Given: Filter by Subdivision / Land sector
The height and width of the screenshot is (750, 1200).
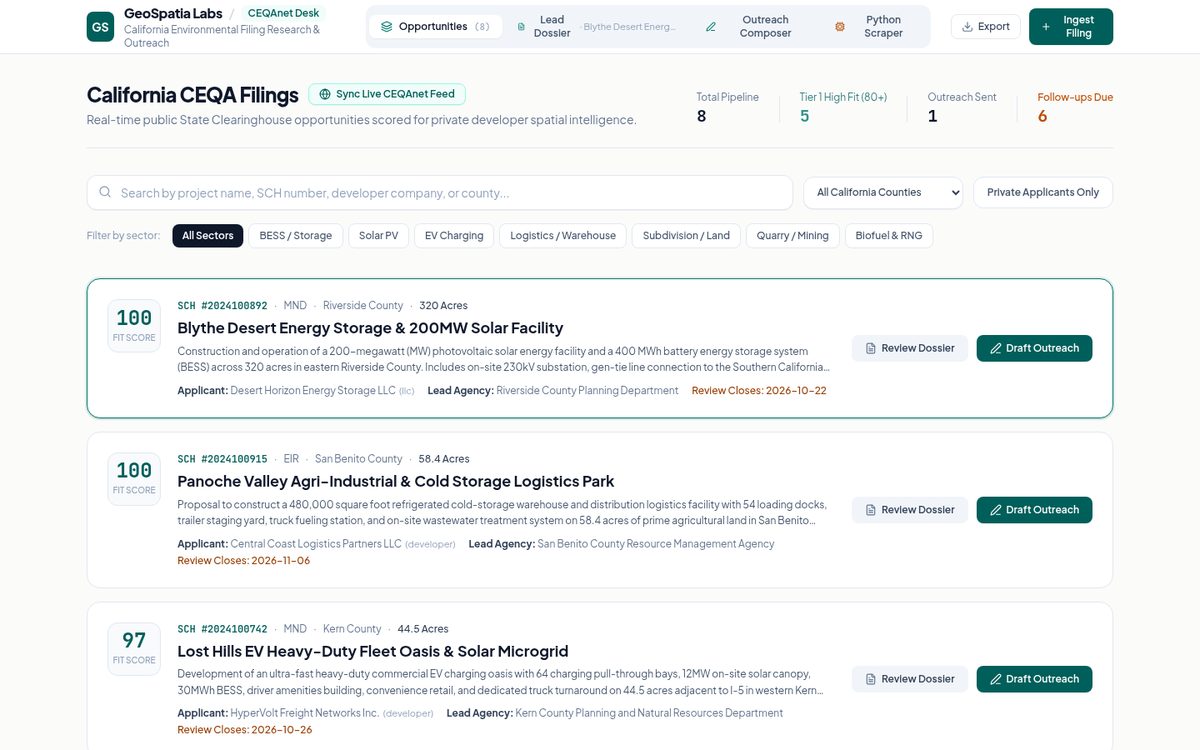Looking at the screenshot, I should (x=686, y=236).
